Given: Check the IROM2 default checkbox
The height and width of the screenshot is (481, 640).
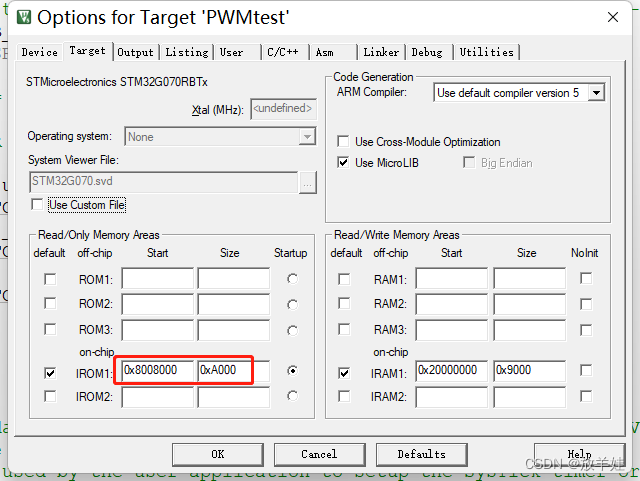Looking at the screenshot, I should [50, 396].
